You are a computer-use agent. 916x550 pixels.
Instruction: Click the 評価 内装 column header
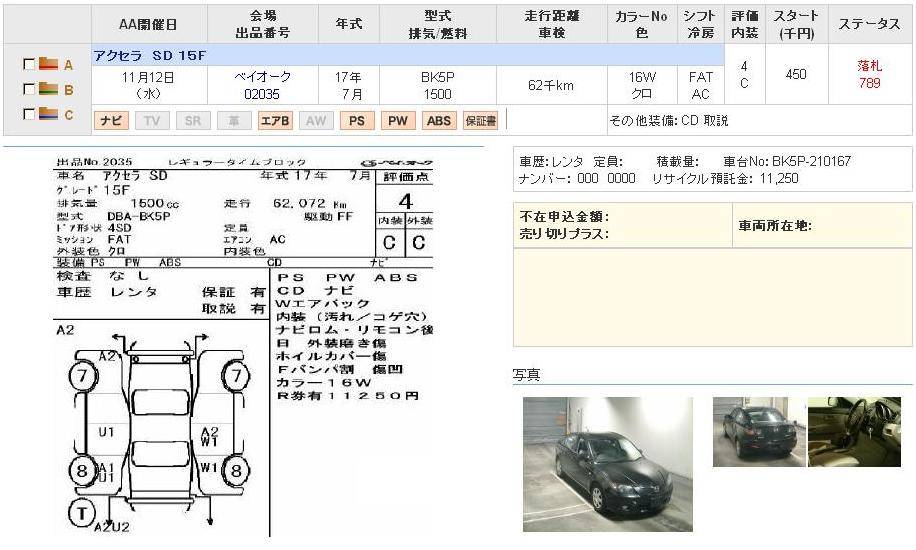[745, 24]
